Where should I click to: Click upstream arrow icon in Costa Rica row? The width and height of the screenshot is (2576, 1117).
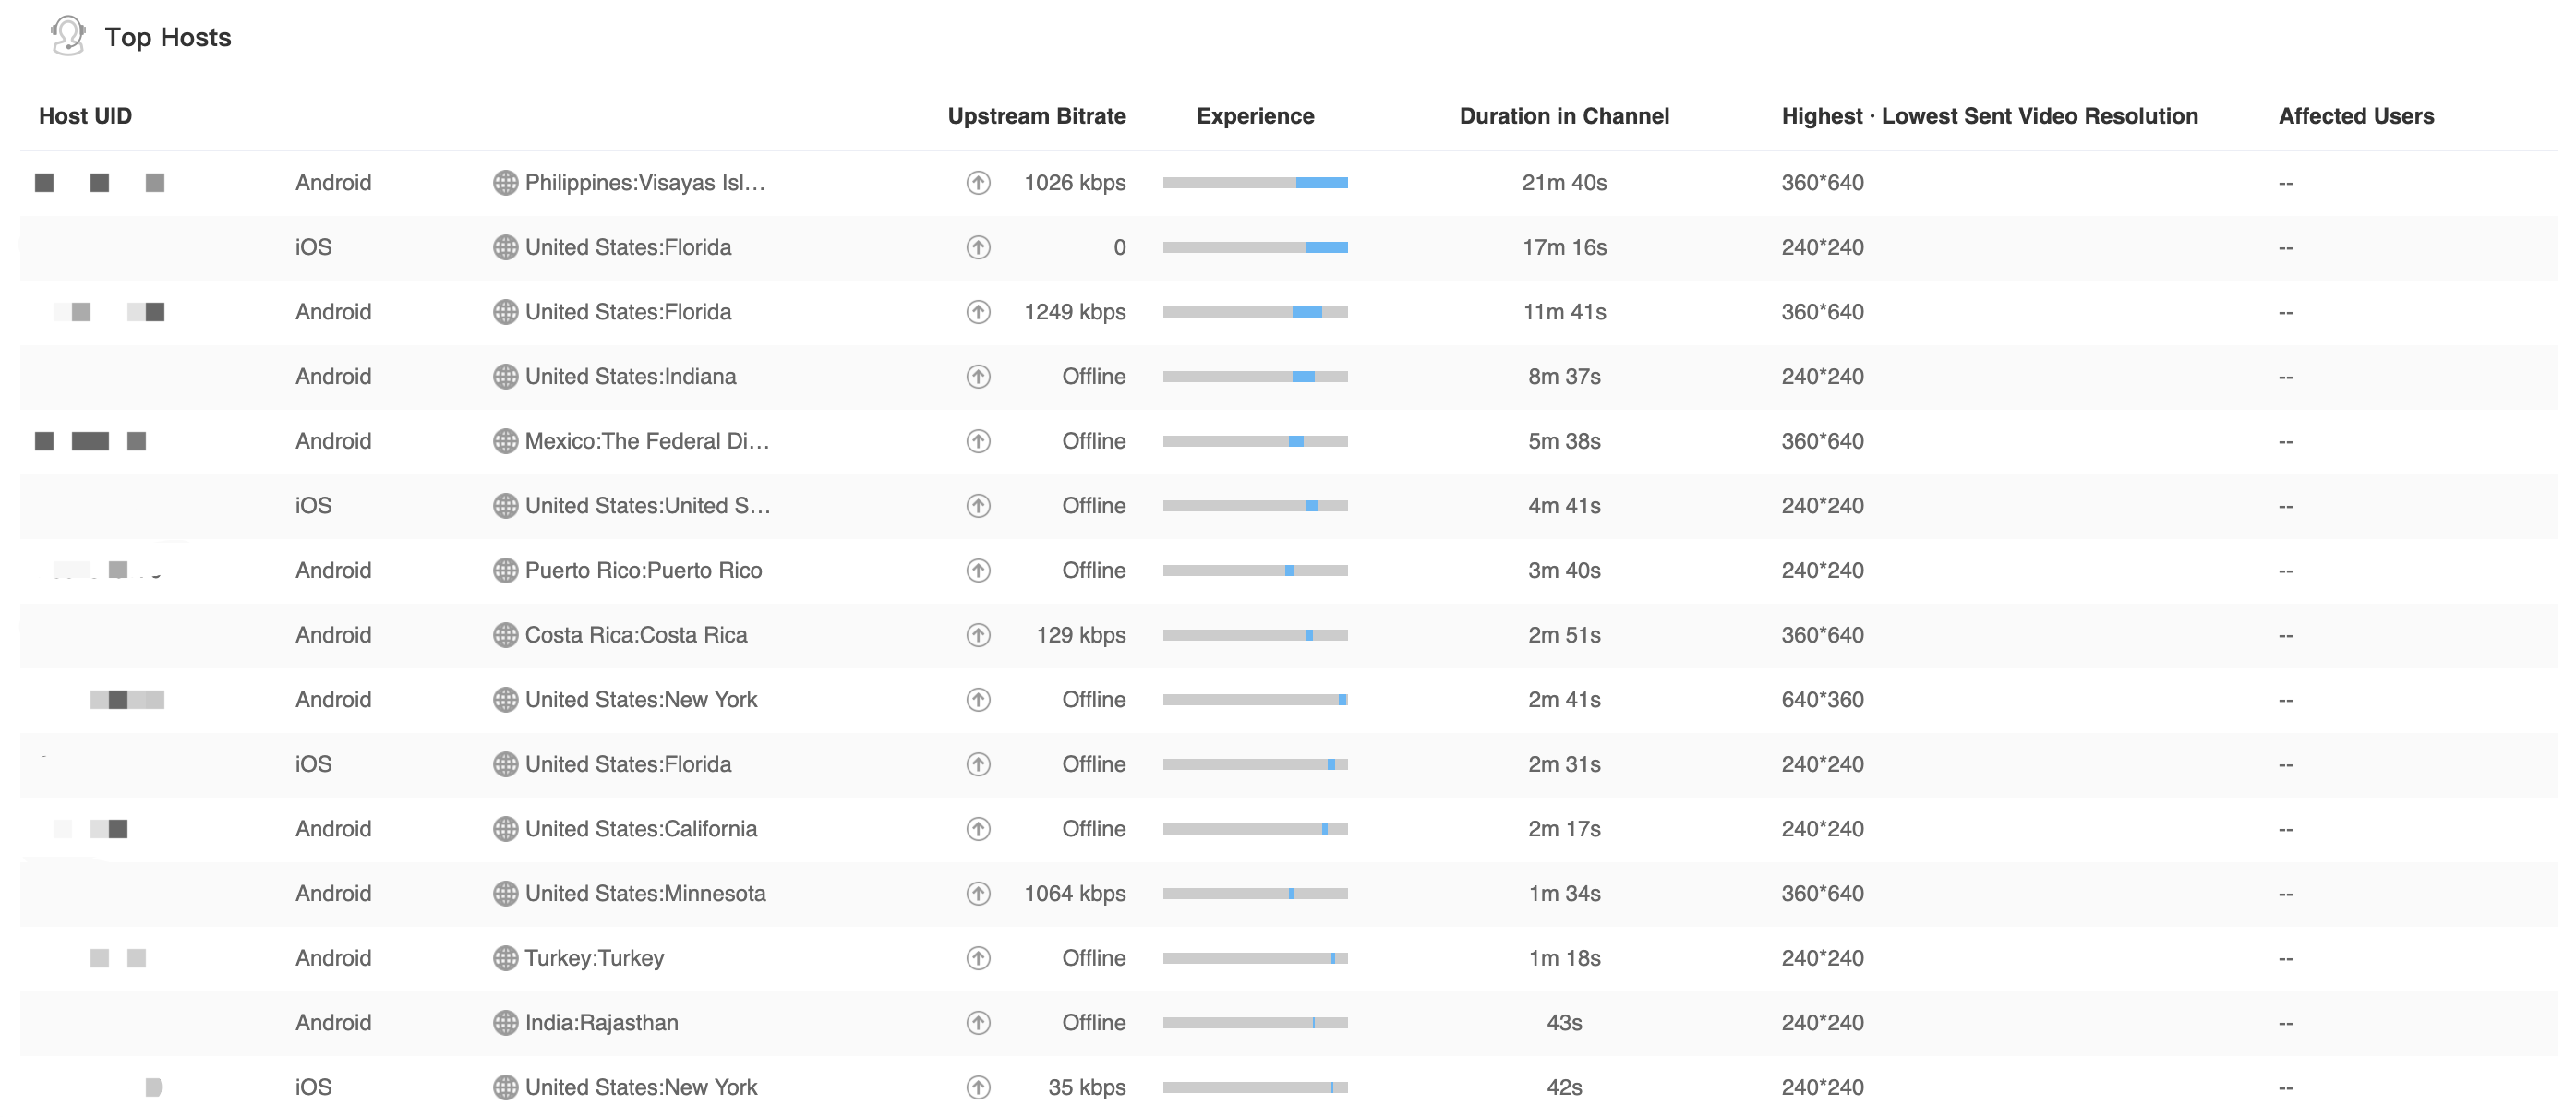point(978,635)
